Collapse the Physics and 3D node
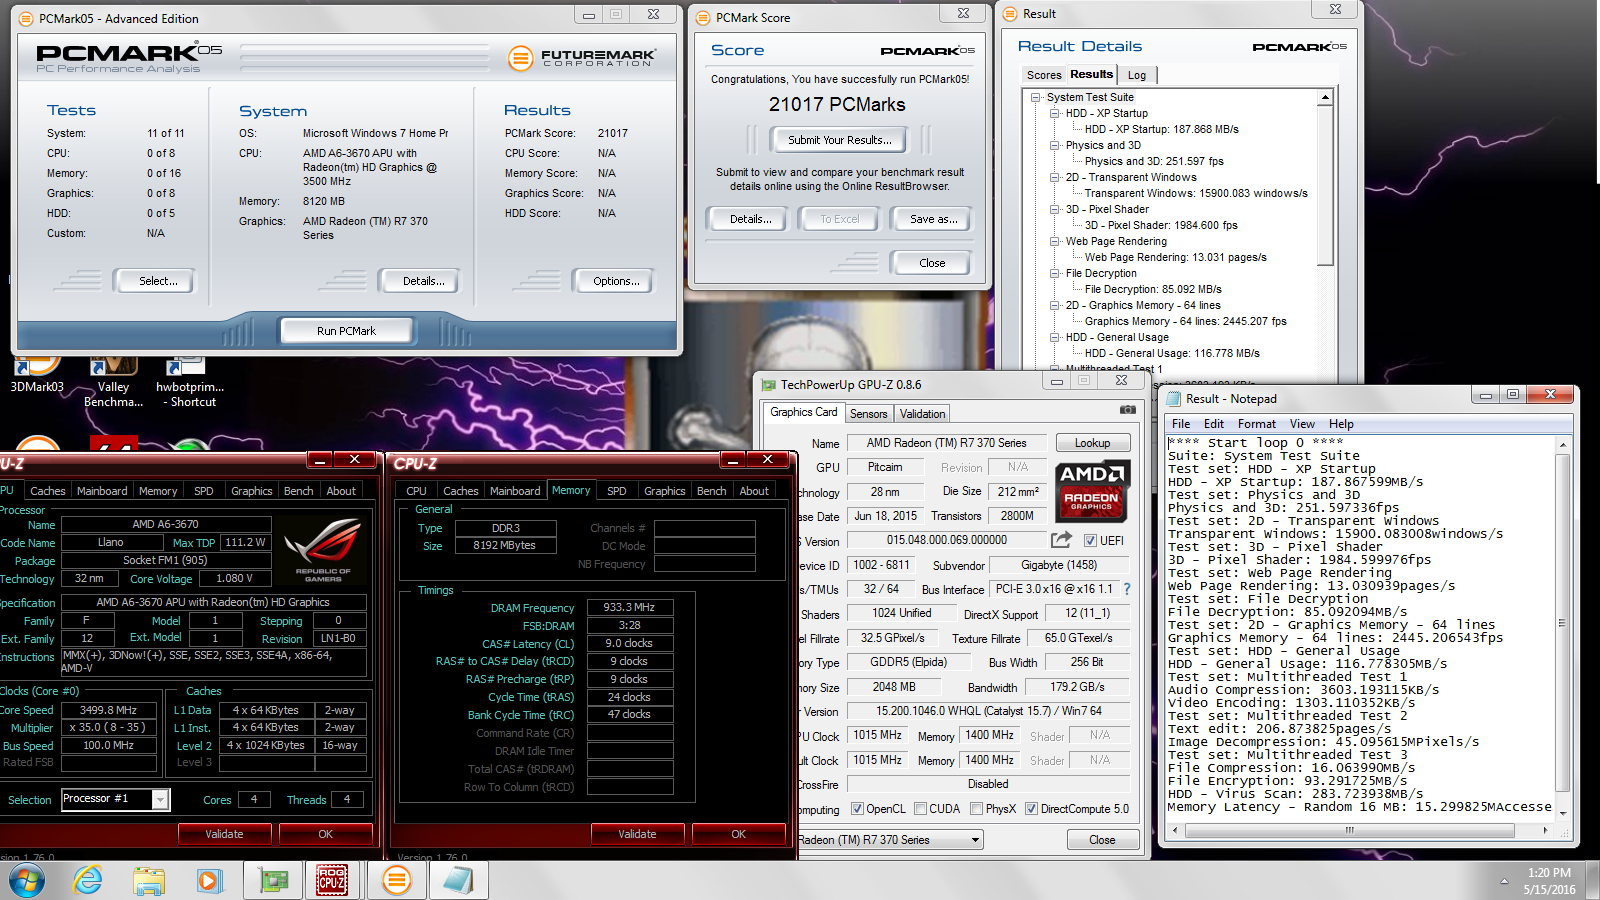This screenshot has height=900, width=1600. (x=1054, y=145)
